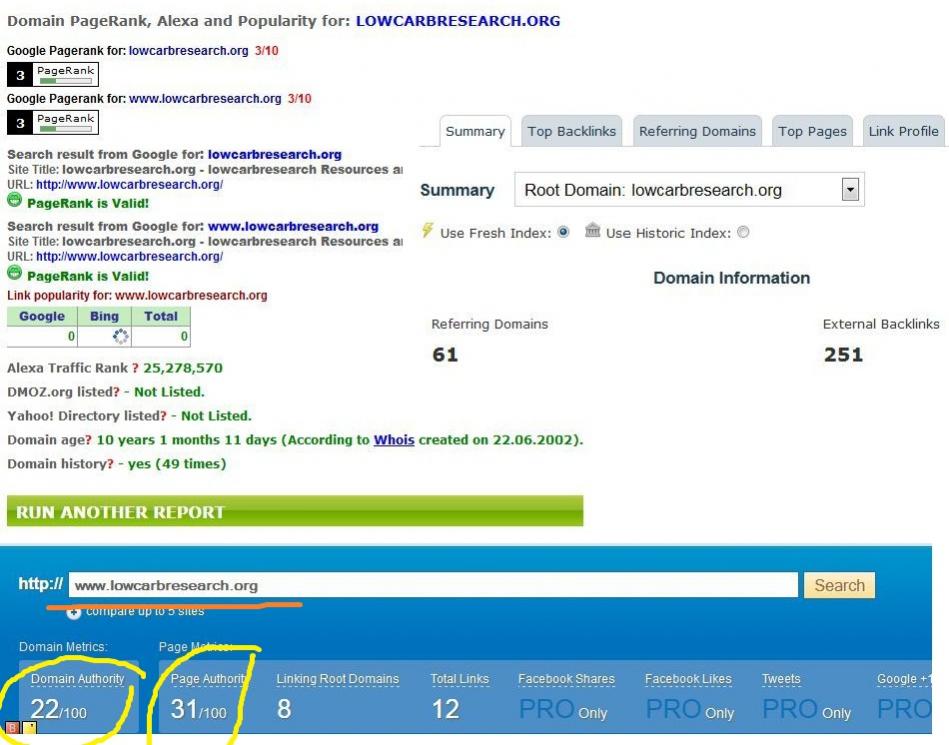Open the Root Domain dropdown arrow
The image size is (949, 745).
(x=850, y=189)
